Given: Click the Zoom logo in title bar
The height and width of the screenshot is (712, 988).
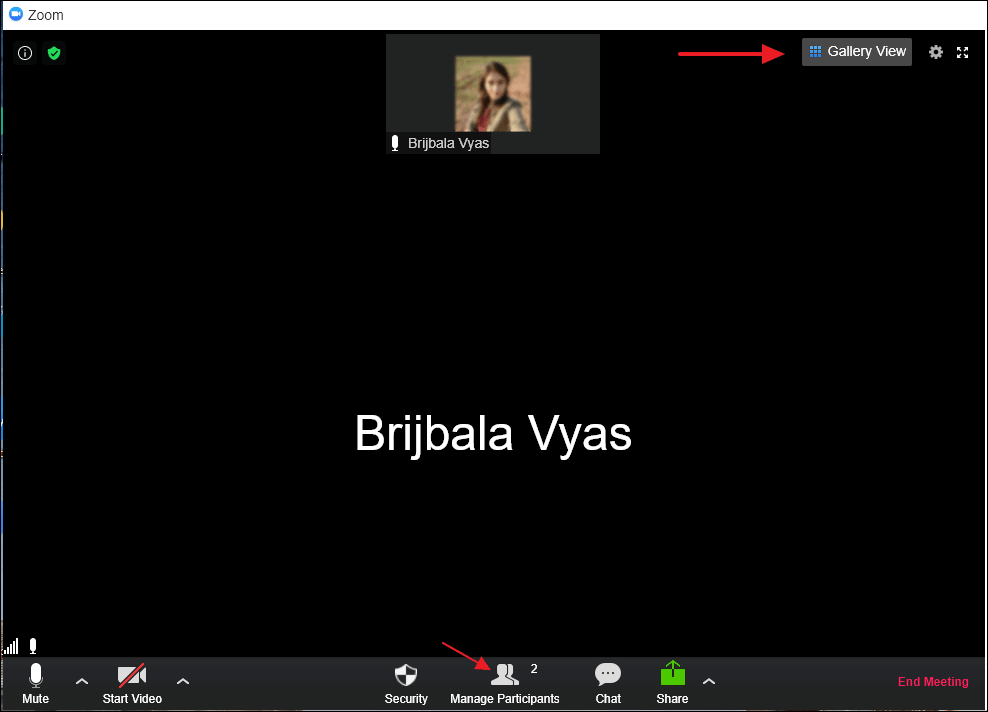Looking at the screenshot, I should click(16, 14).
